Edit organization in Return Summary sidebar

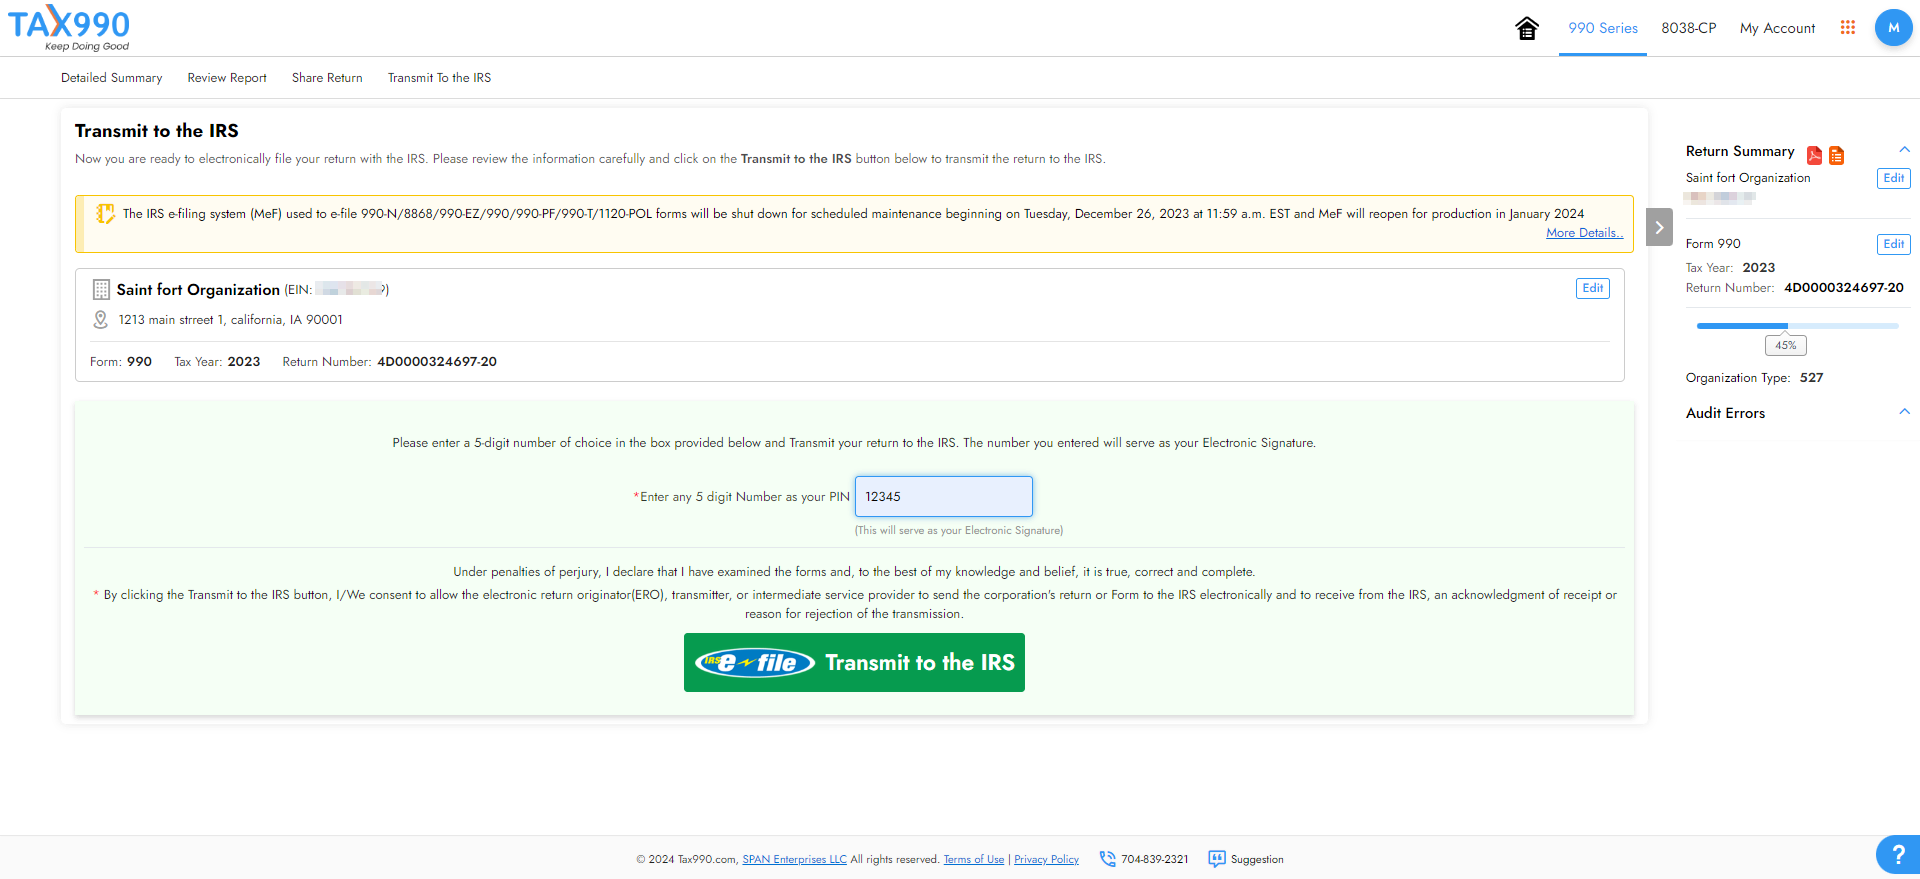click(1893, 178)
